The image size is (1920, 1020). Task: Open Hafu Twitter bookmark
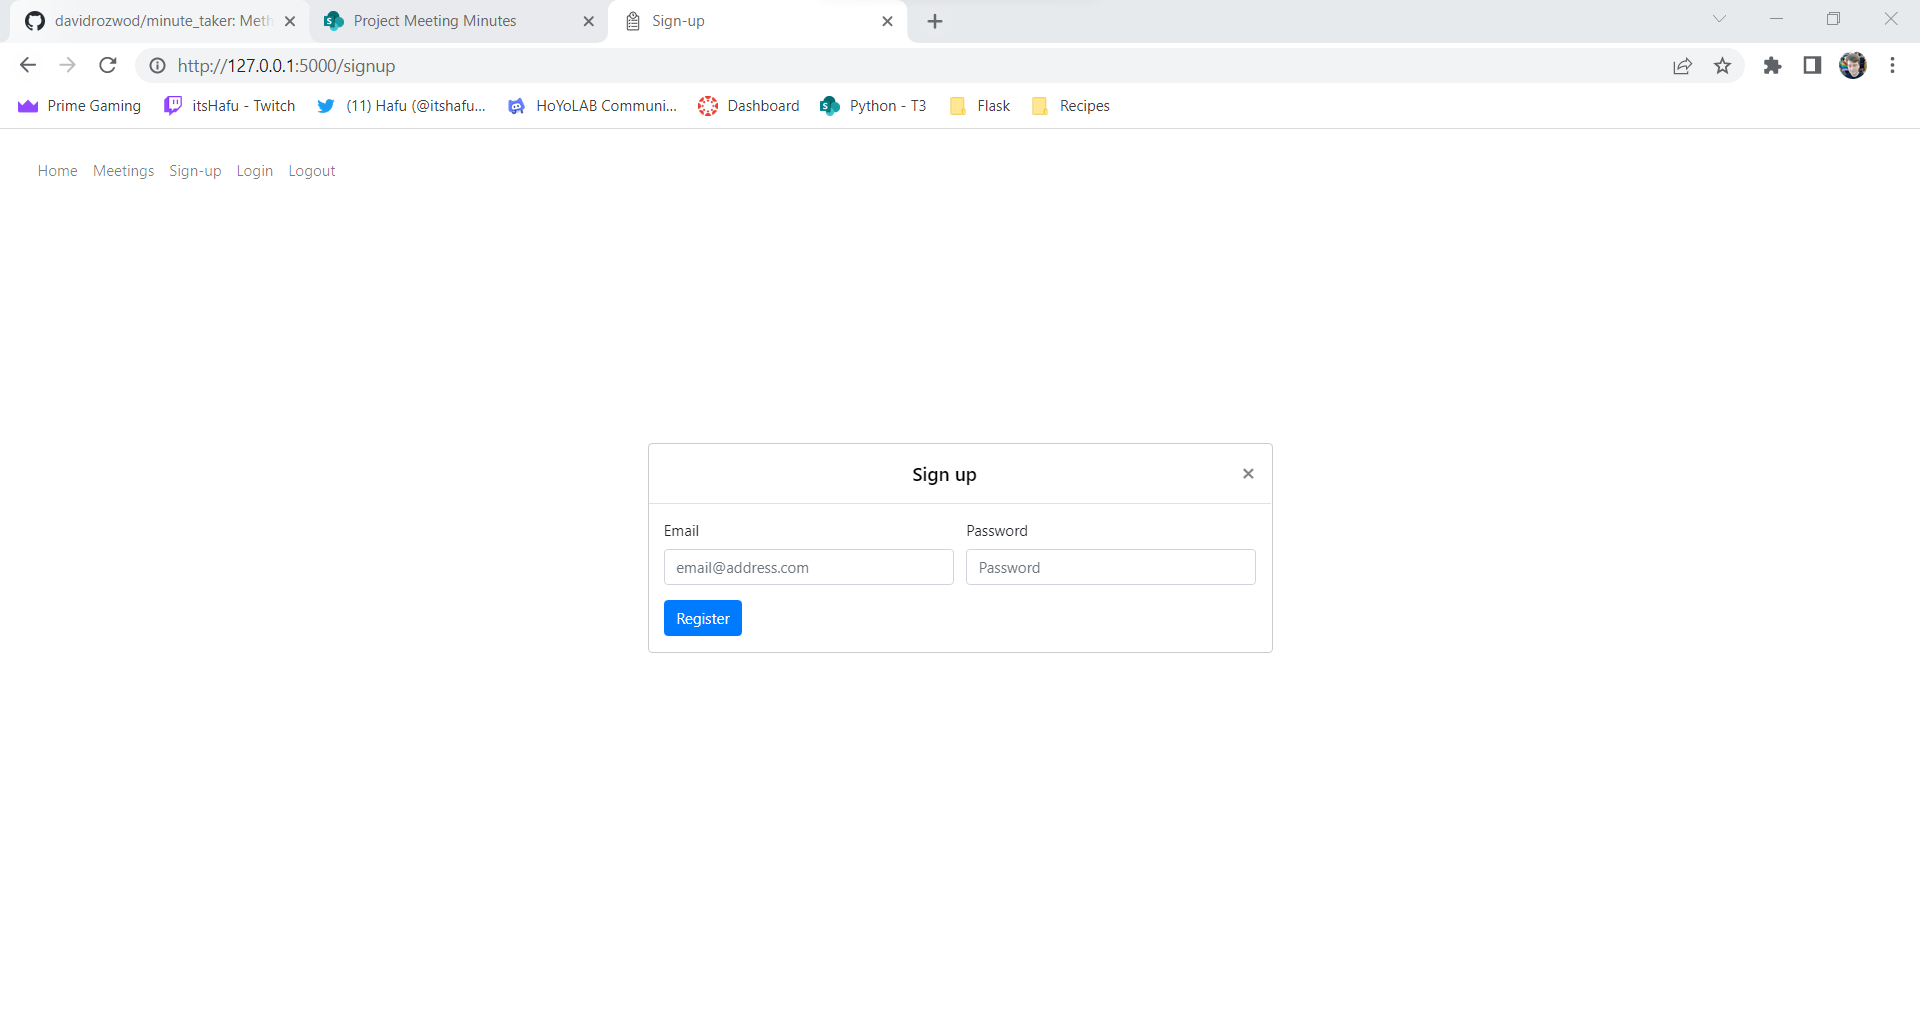(x=400, y=106)
